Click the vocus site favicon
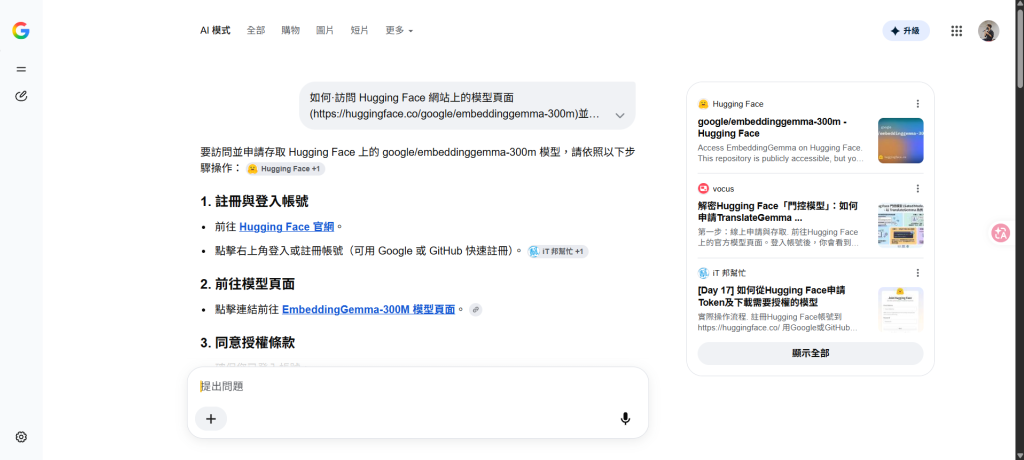 (x=703, y=189)
